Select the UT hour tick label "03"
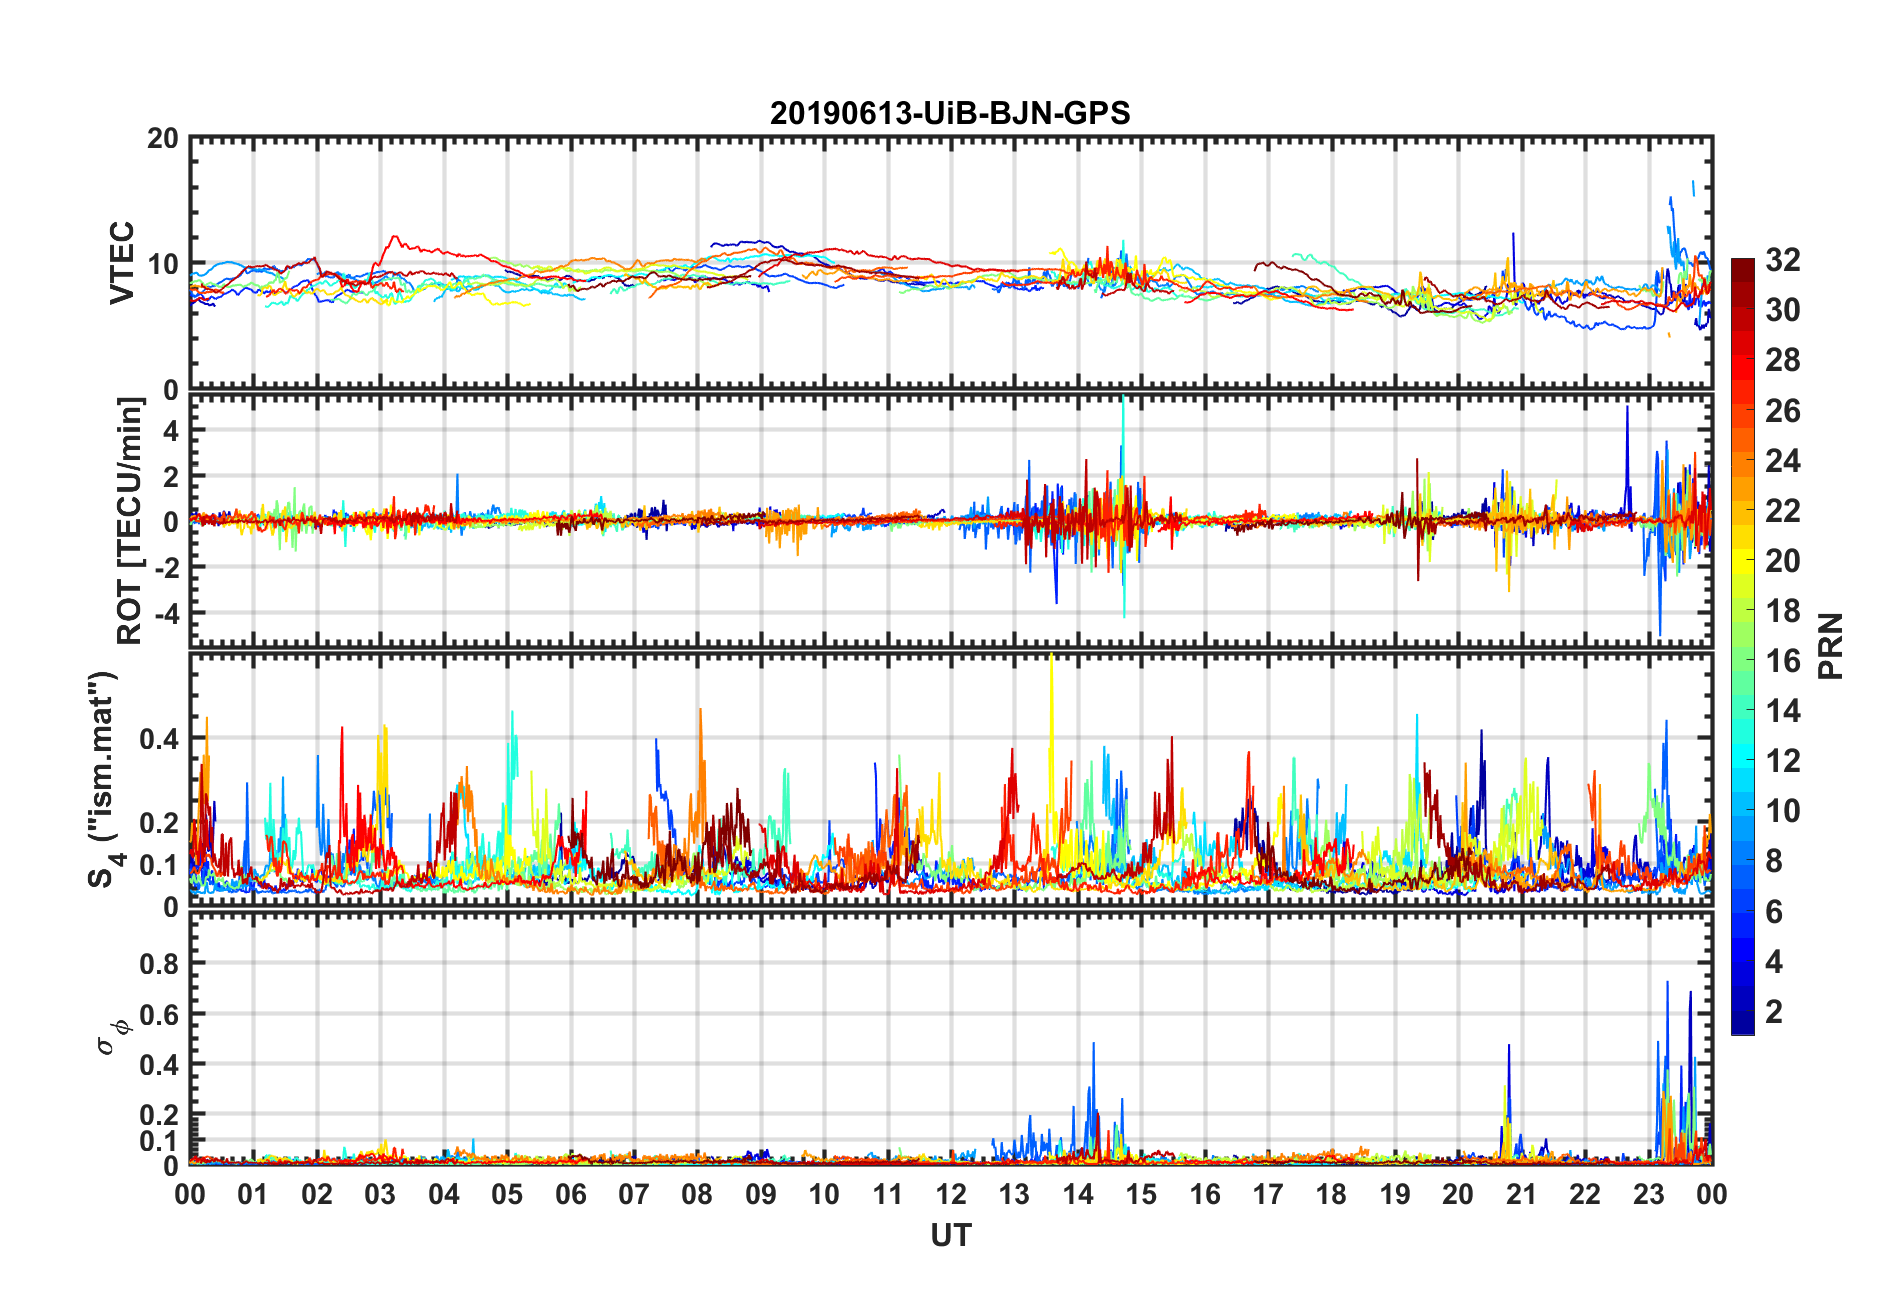This screenshot has height=1292, width=1902. point(380,1194)
